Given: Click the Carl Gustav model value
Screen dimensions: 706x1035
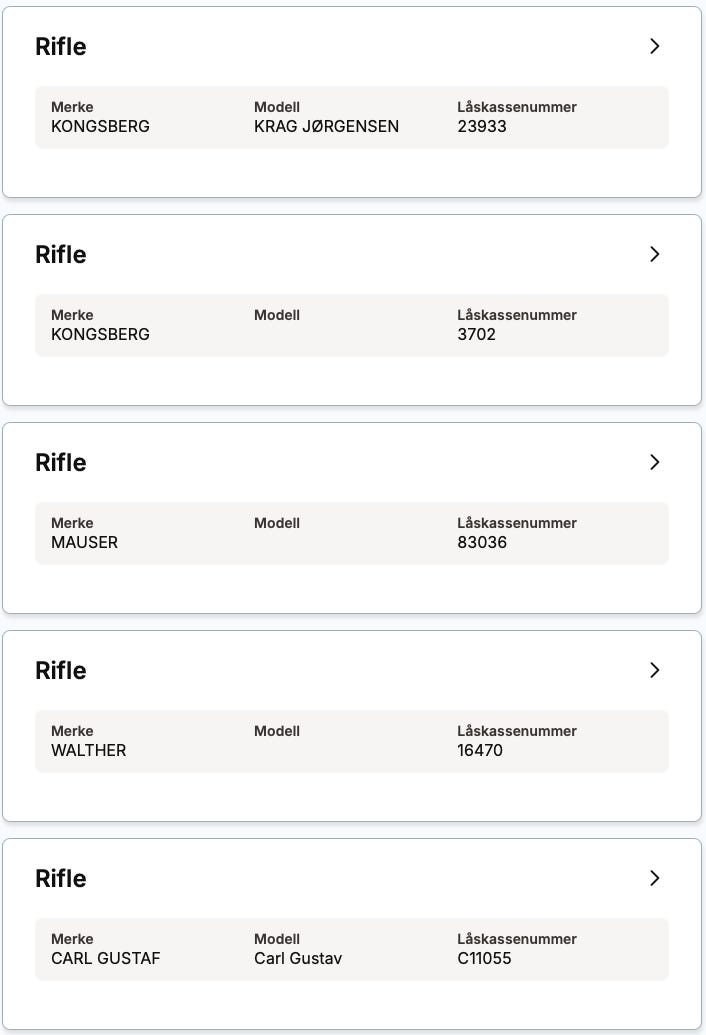Looking at the screenshot, I should coord(298,959).
